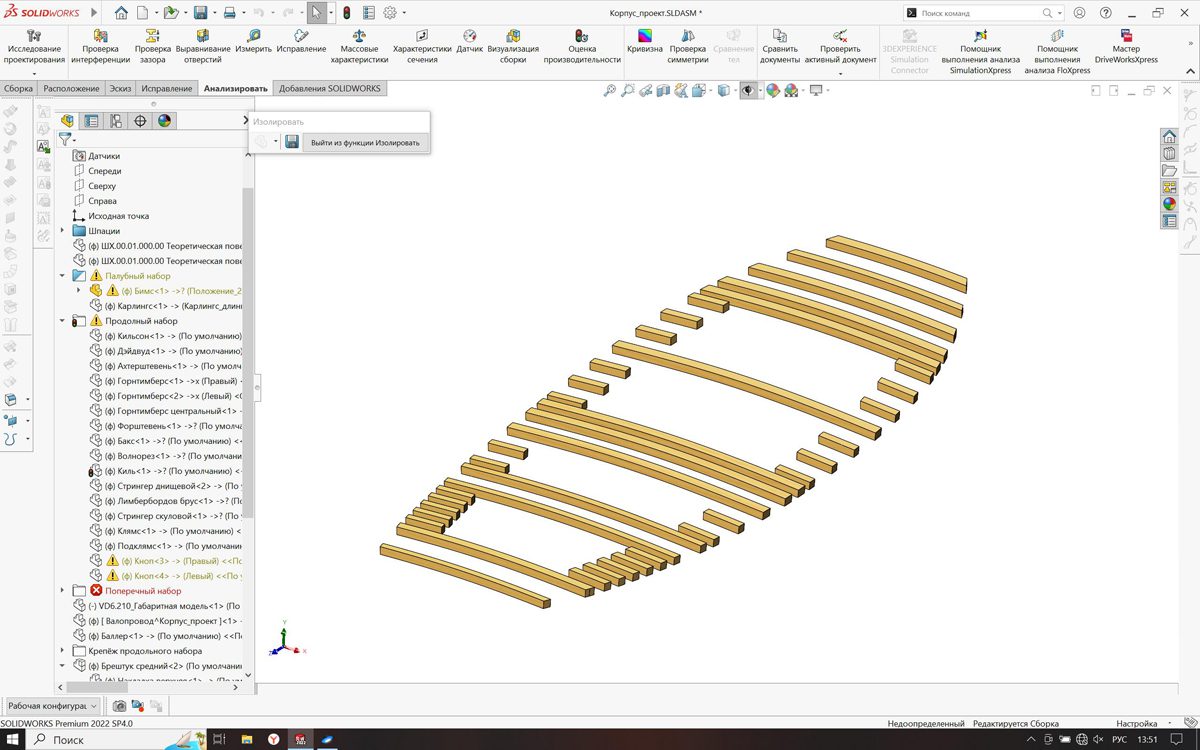Click Выйти из функции Изолировать button
Screen dimensions: 1200x750
[365, 143]
